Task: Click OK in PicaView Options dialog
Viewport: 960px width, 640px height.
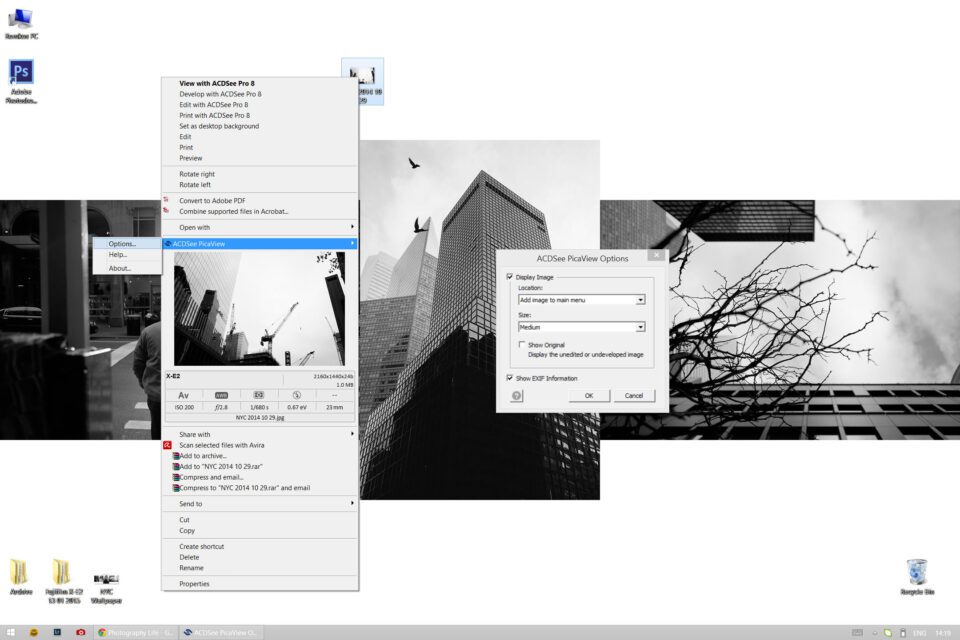Action: [x=589, y=396]
